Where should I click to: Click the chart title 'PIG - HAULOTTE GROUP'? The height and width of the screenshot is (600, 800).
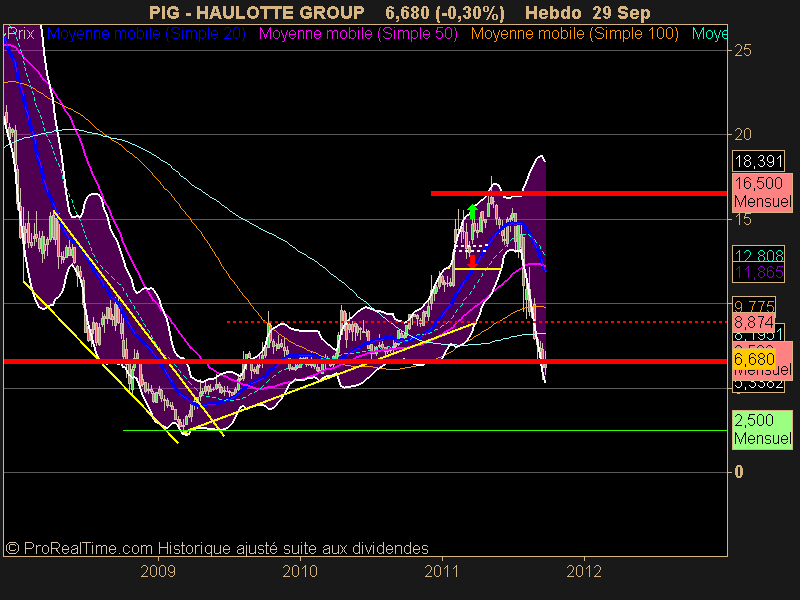click(x=257, y=12)
